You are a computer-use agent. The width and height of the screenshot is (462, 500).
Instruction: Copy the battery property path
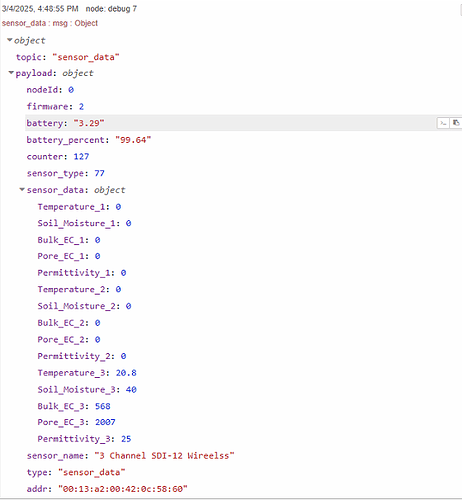point(443,123)
